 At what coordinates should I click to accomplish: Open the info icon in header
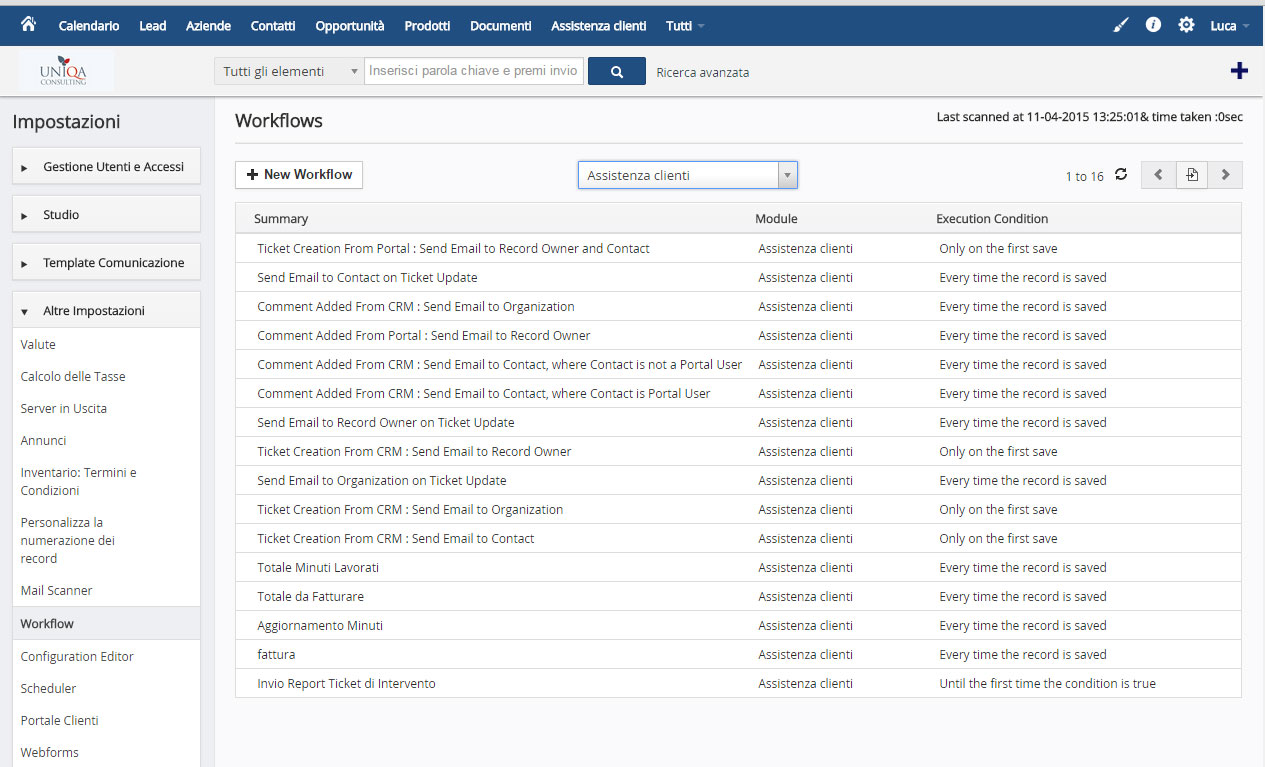click(x=1153, y=25)
